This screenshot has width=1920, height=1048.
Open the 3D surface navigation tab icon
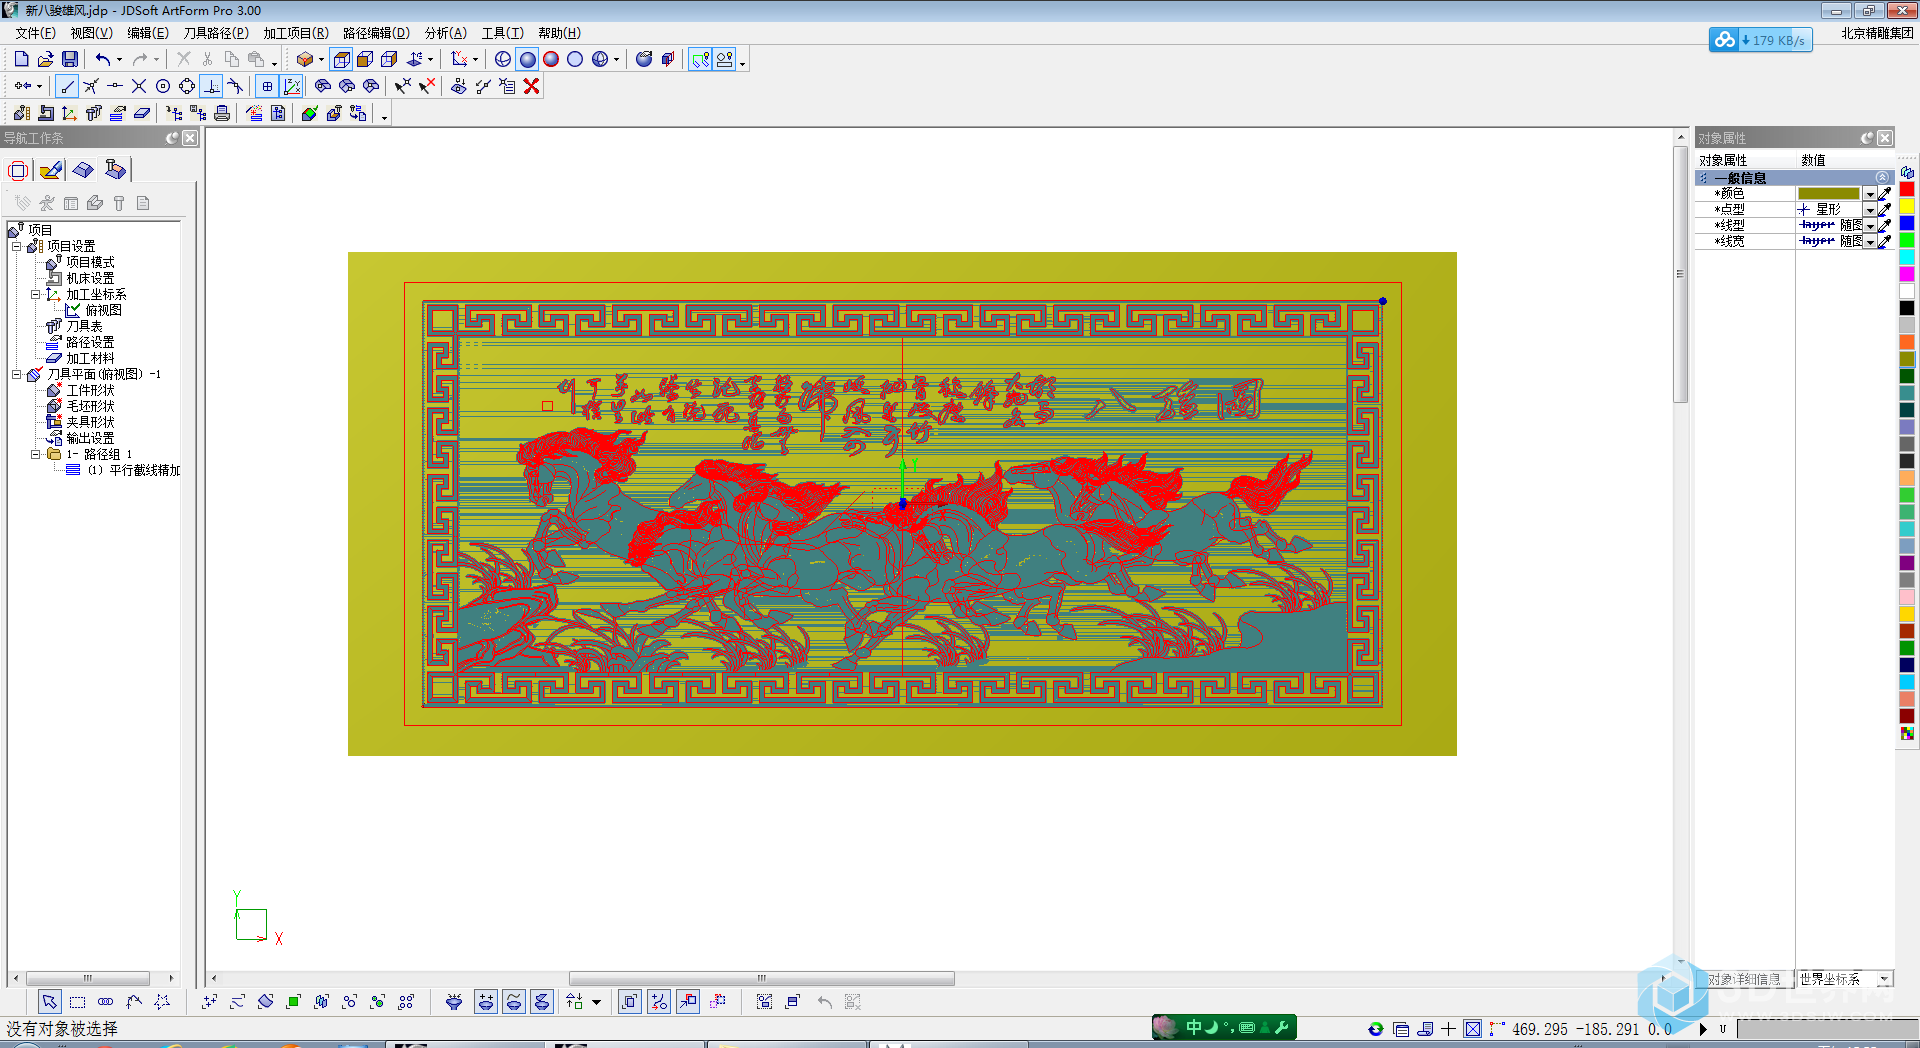pos(83,170)
